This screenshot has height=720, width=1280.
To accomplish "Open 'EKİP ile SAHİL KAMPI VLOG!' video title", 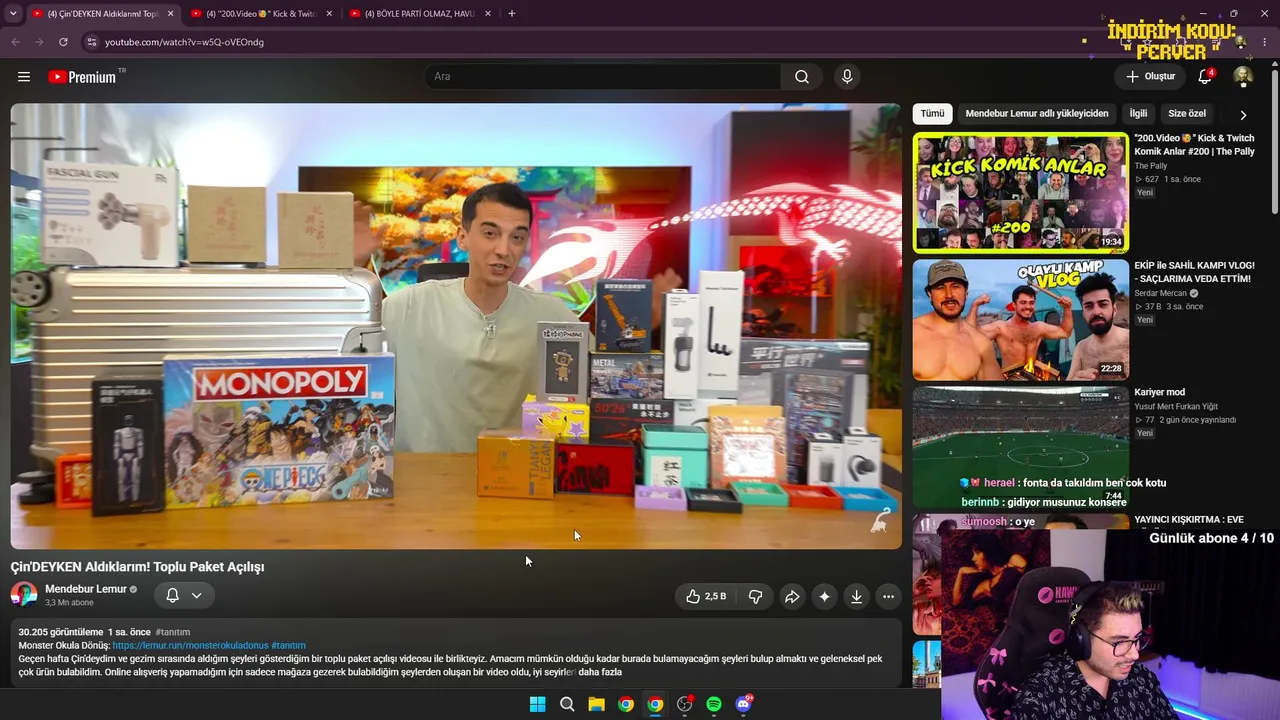I will (1194, 272).
